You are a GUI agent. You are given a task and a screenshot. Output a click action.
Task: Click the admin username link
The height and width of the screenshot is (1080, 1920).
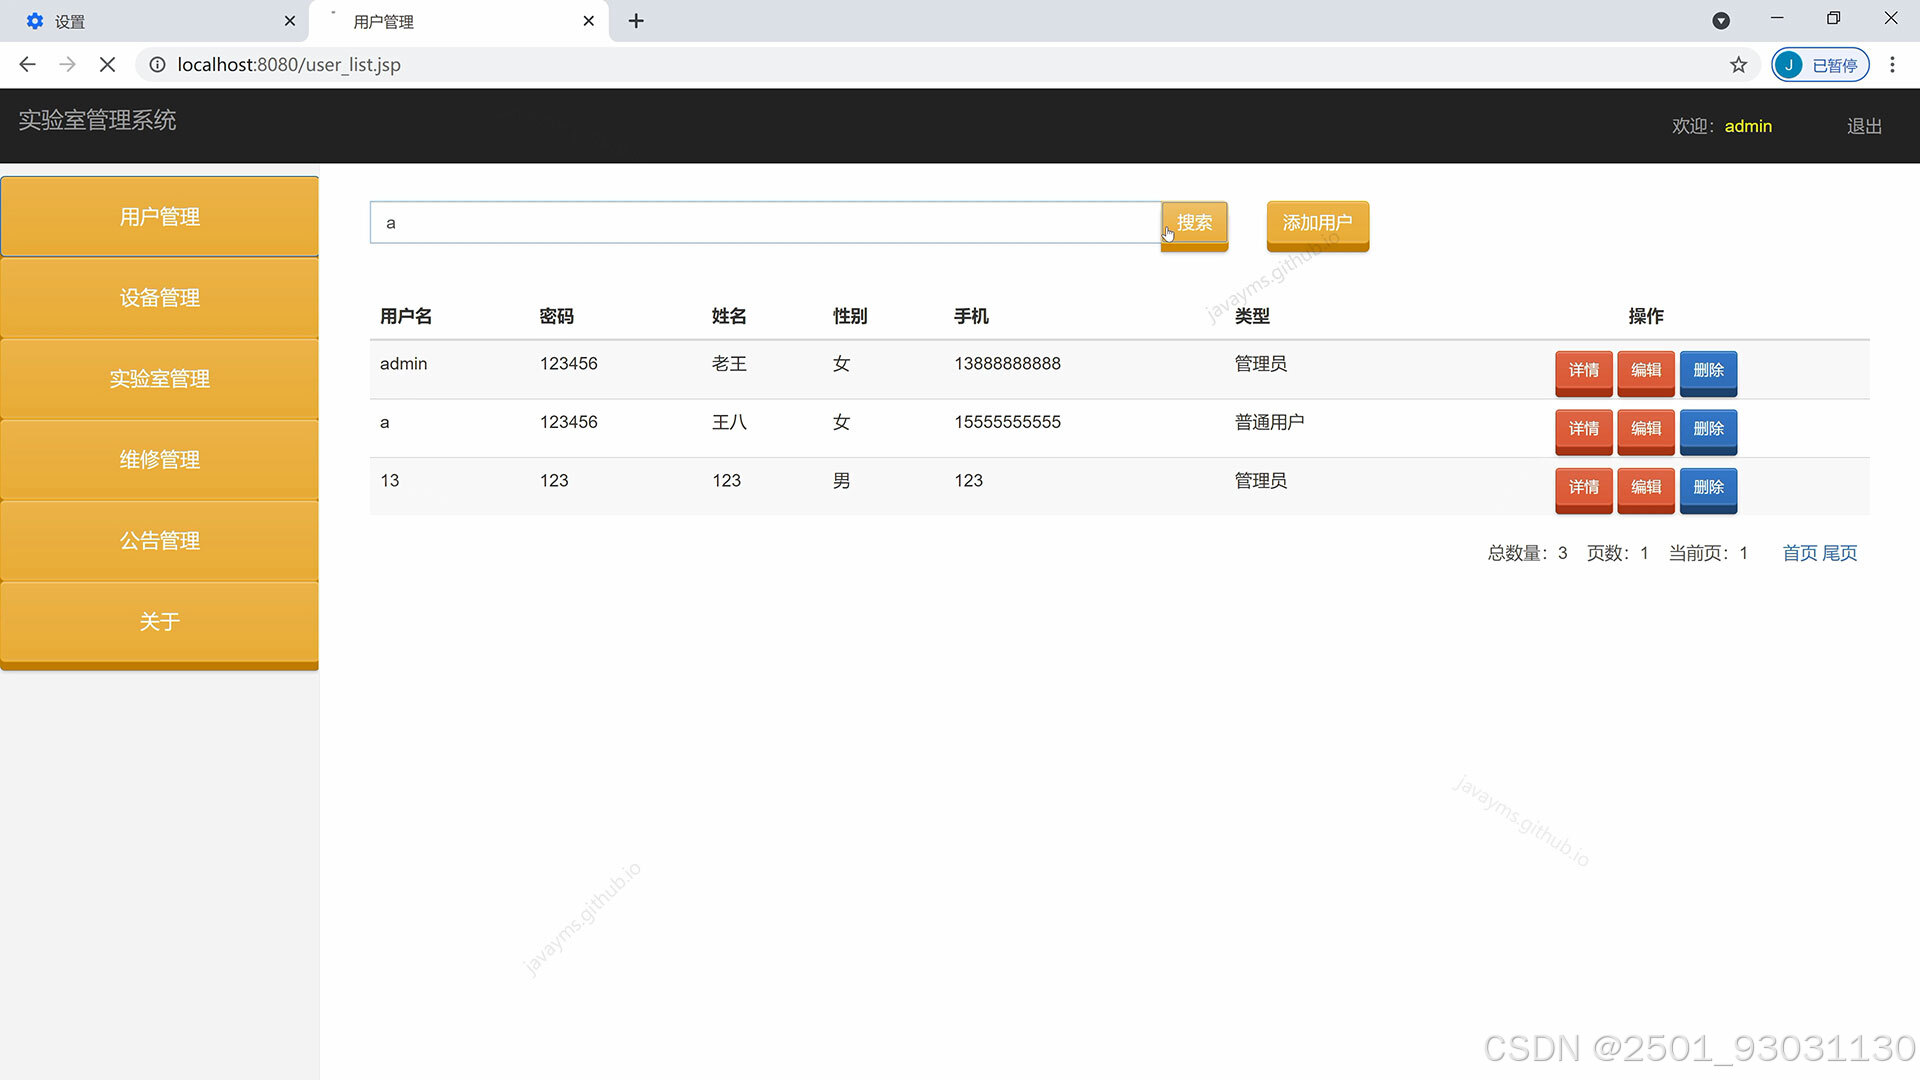click(x=1748, y=126)
